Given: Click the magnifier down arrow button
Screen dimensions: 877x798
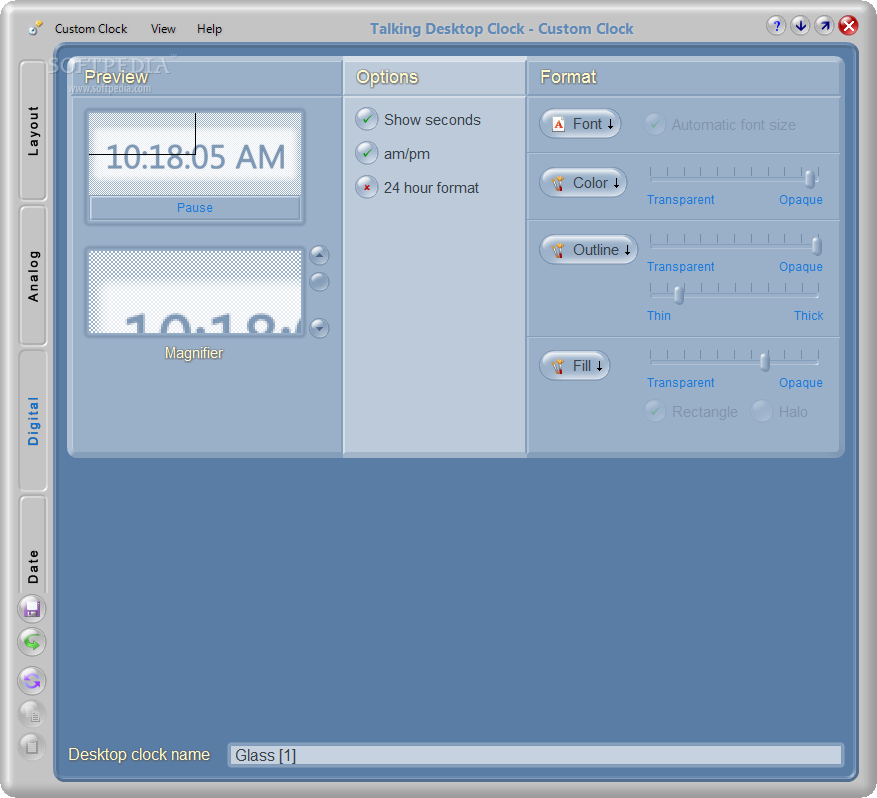Looking at the screenshot, I should [319, 328].
